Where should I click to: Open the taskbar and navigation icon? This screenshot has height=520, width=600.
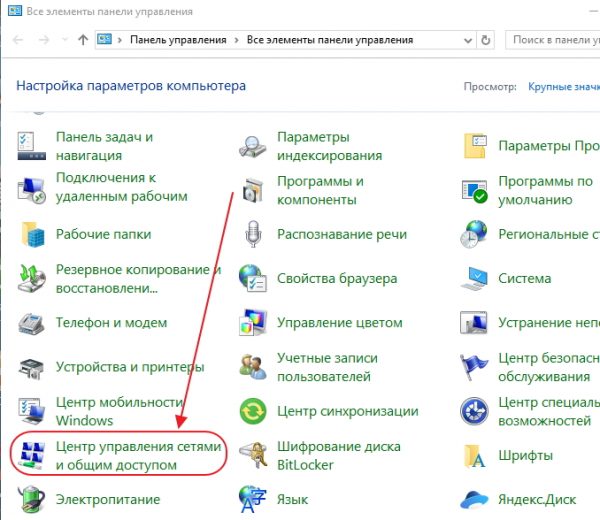pyautogui.click(x=31, y=146)
